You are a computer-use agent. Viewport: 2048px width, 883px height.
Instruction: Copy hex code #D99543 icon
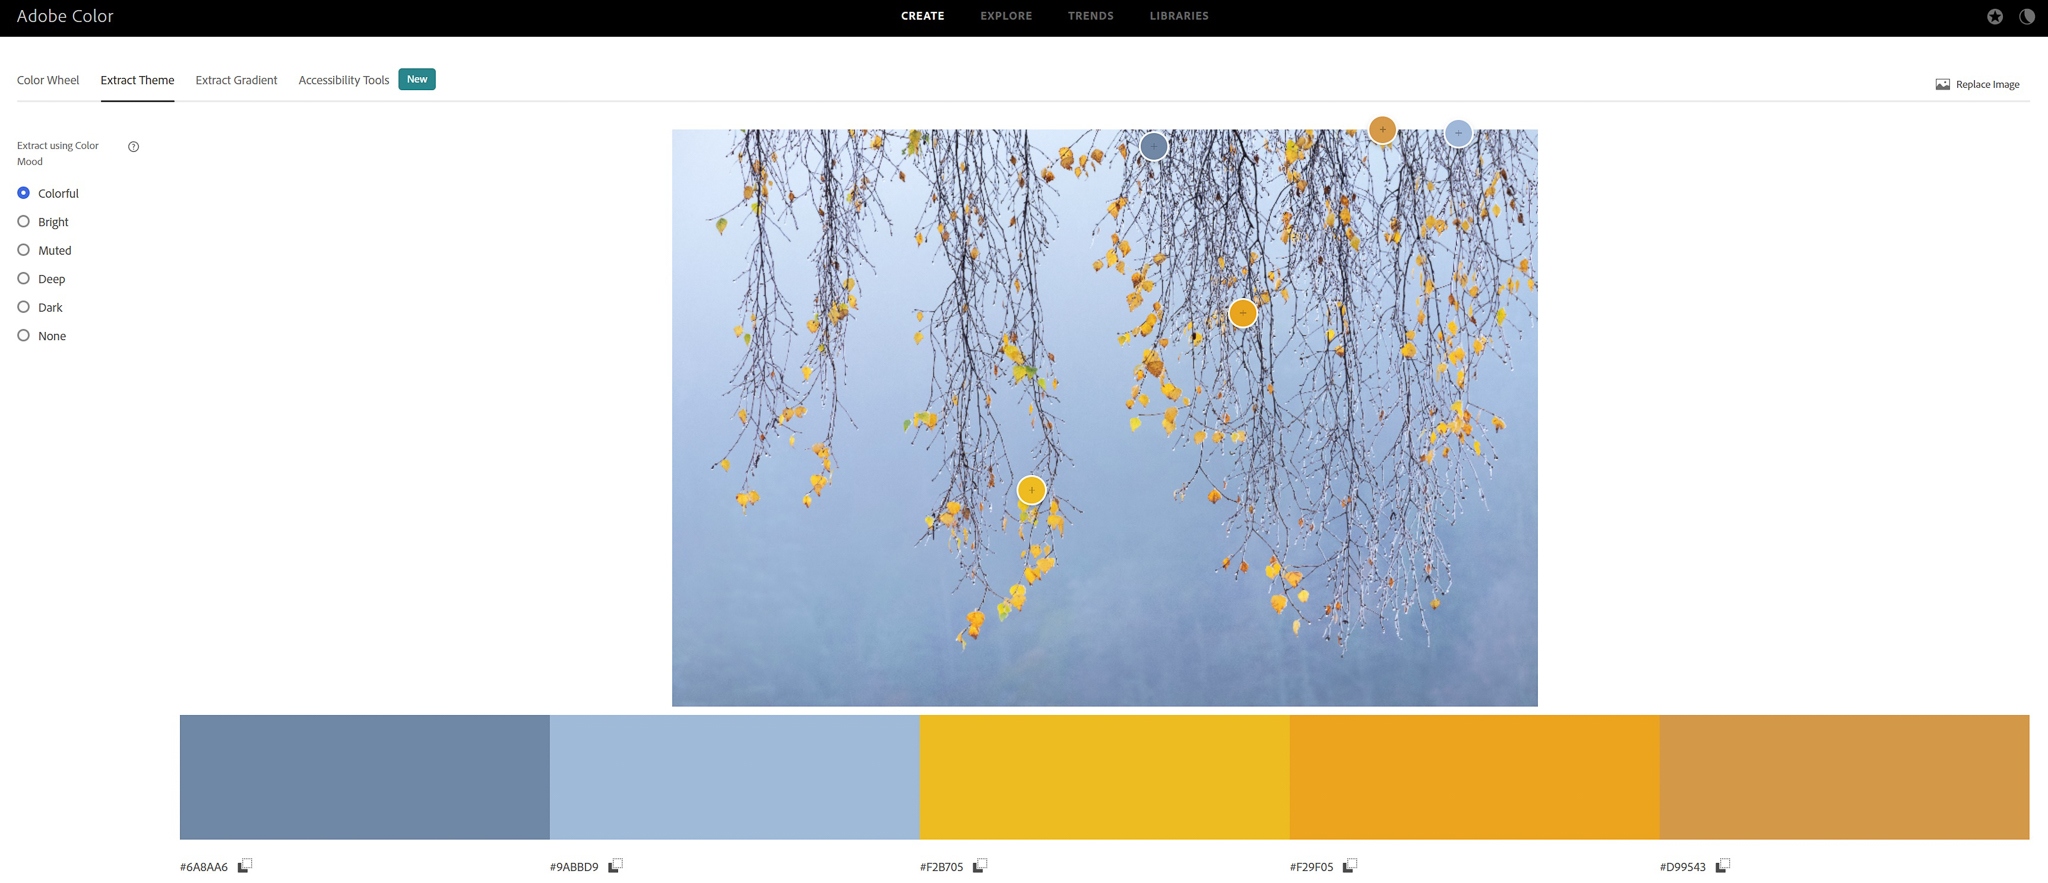tap(1723, 866)
